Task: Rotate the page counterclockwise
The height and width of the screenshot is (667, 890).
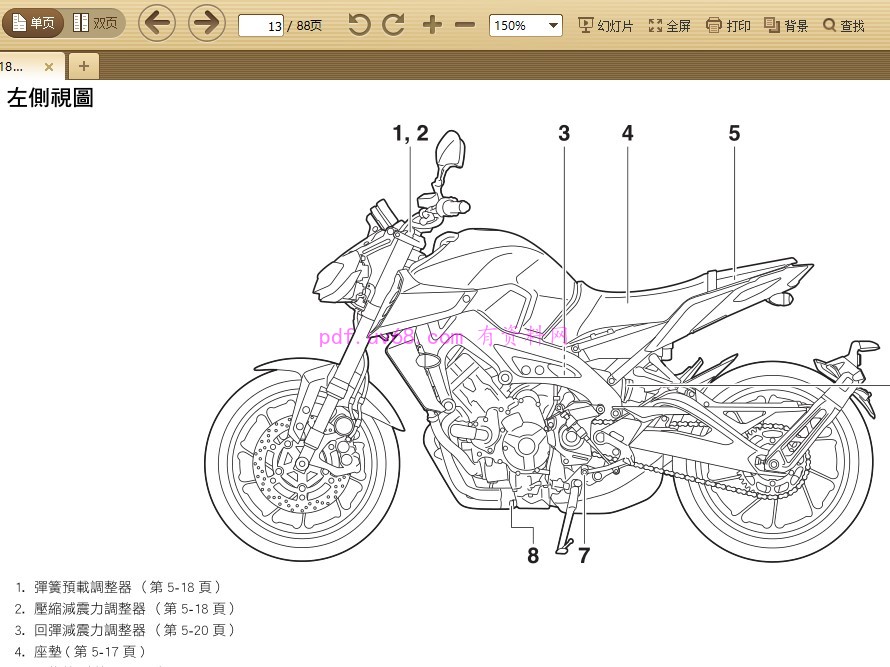Action: pyautogui.click(x=358, y=22)
